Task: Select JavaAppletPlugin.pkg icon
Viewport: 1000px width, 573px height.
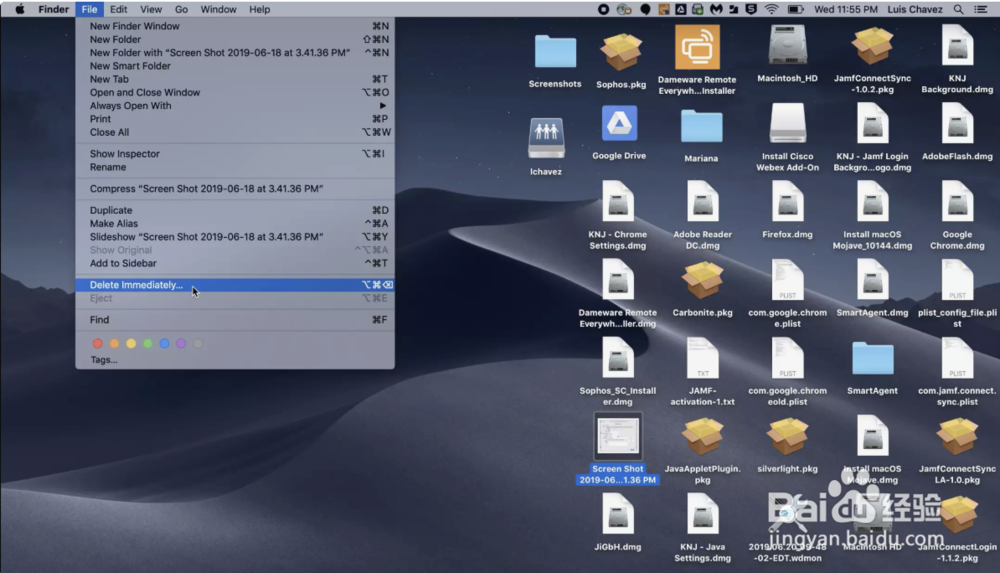Action: 702,436
